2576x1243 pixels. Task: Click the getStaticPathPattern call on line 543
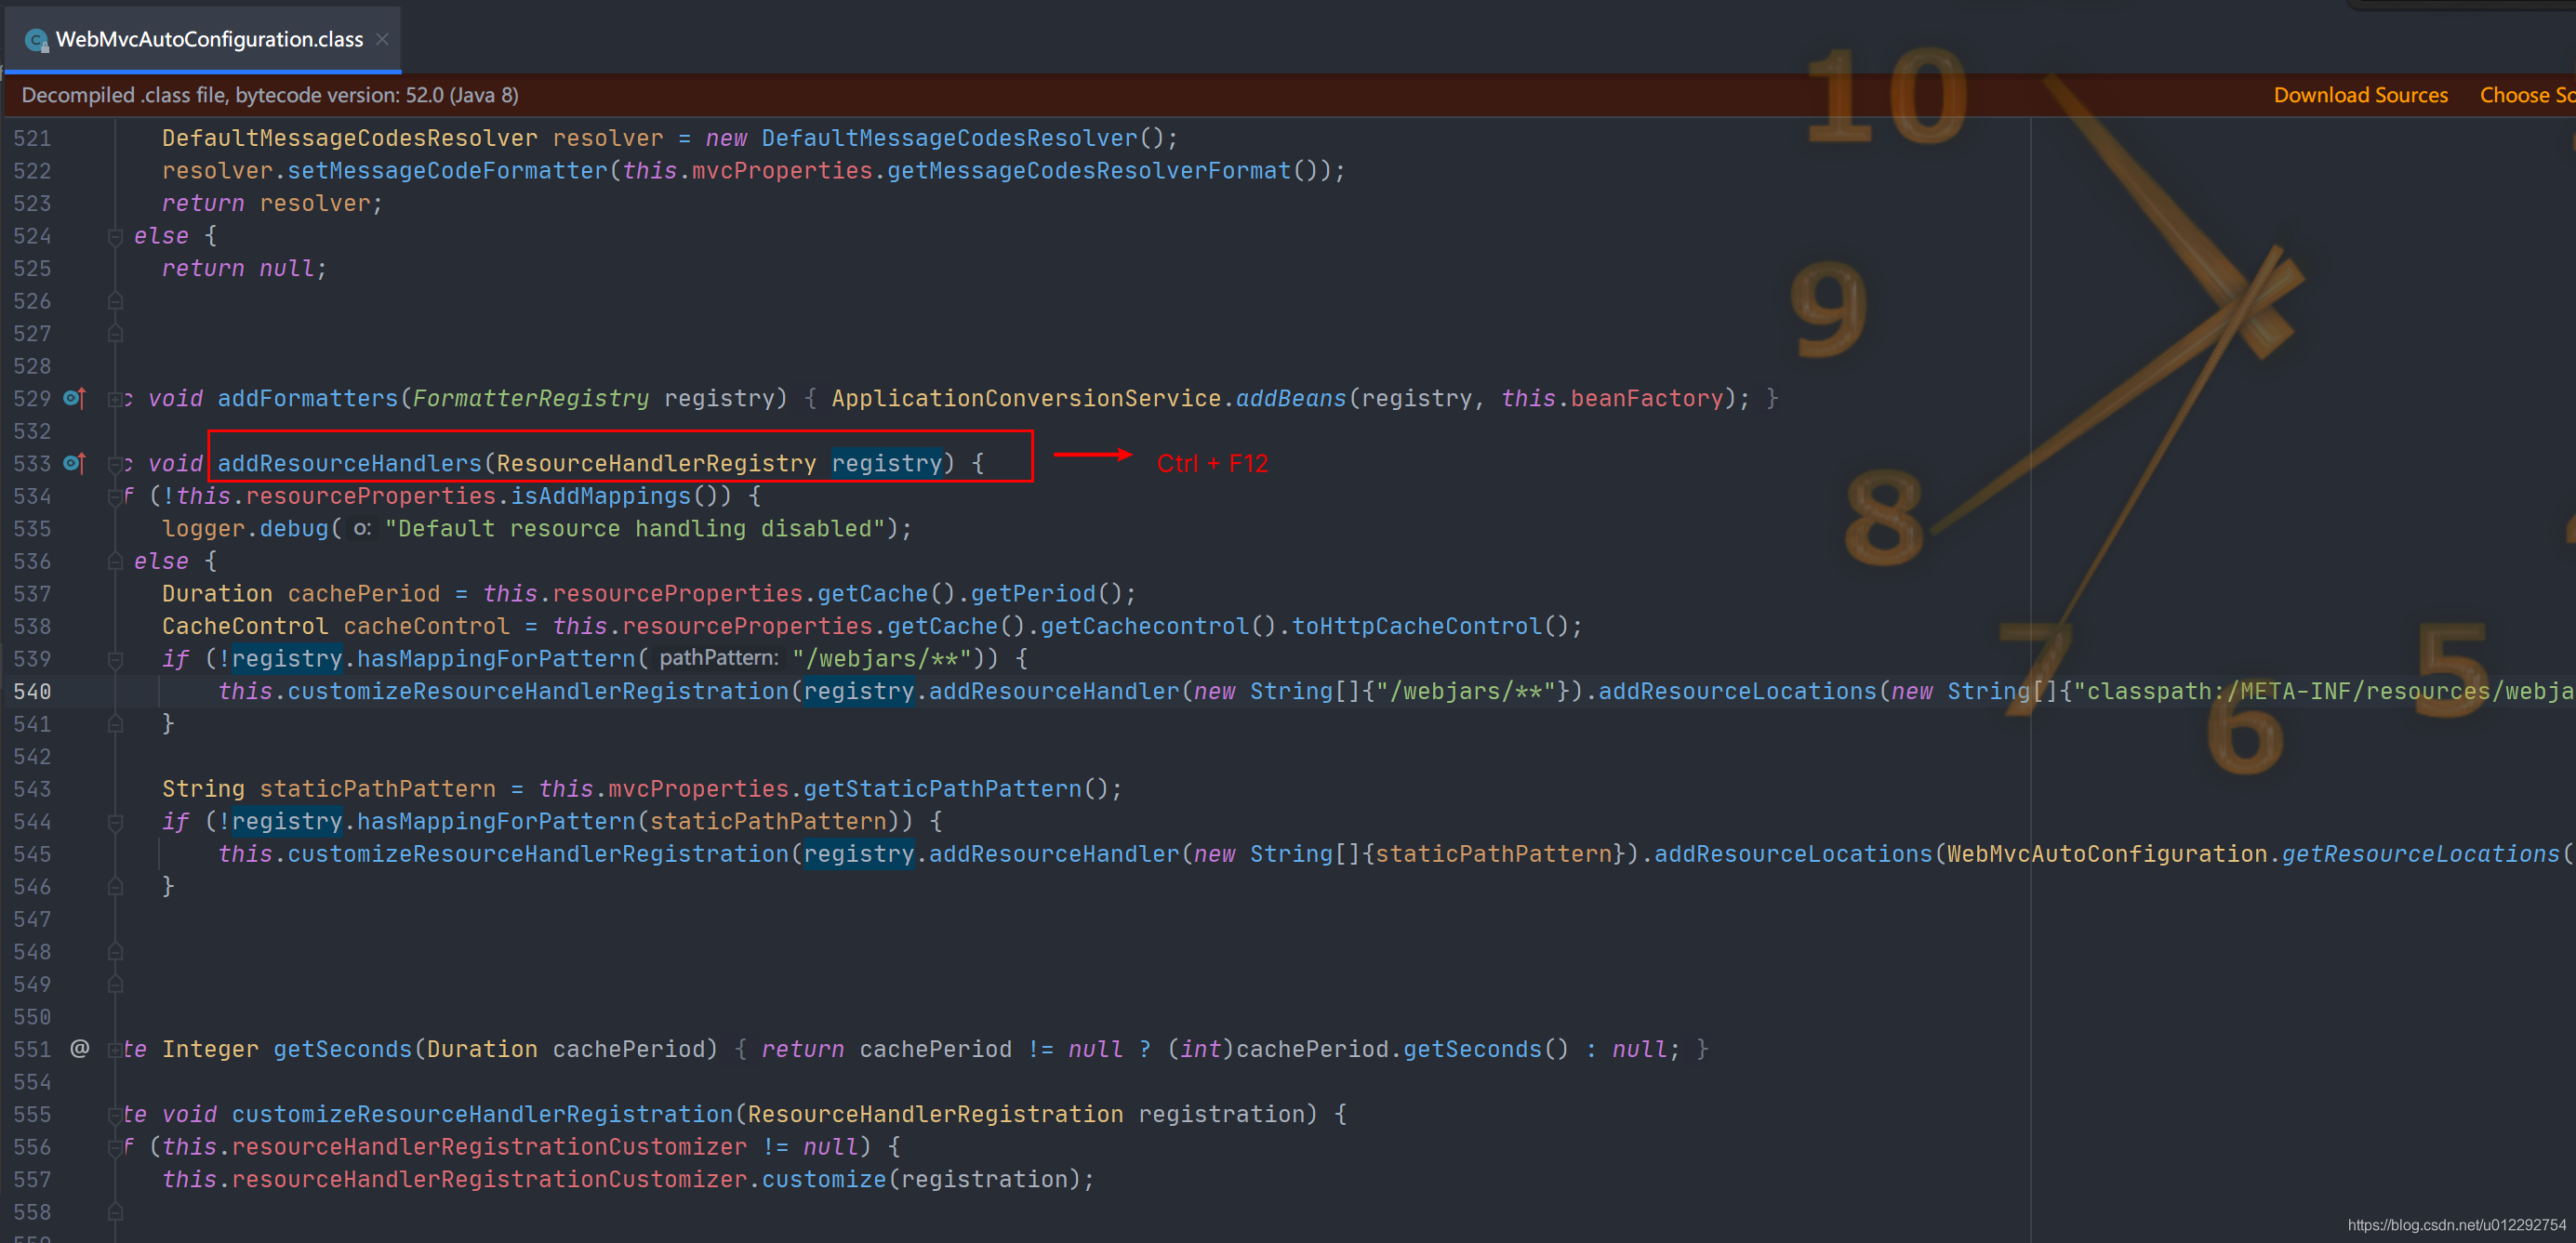[x=942, y=789]
